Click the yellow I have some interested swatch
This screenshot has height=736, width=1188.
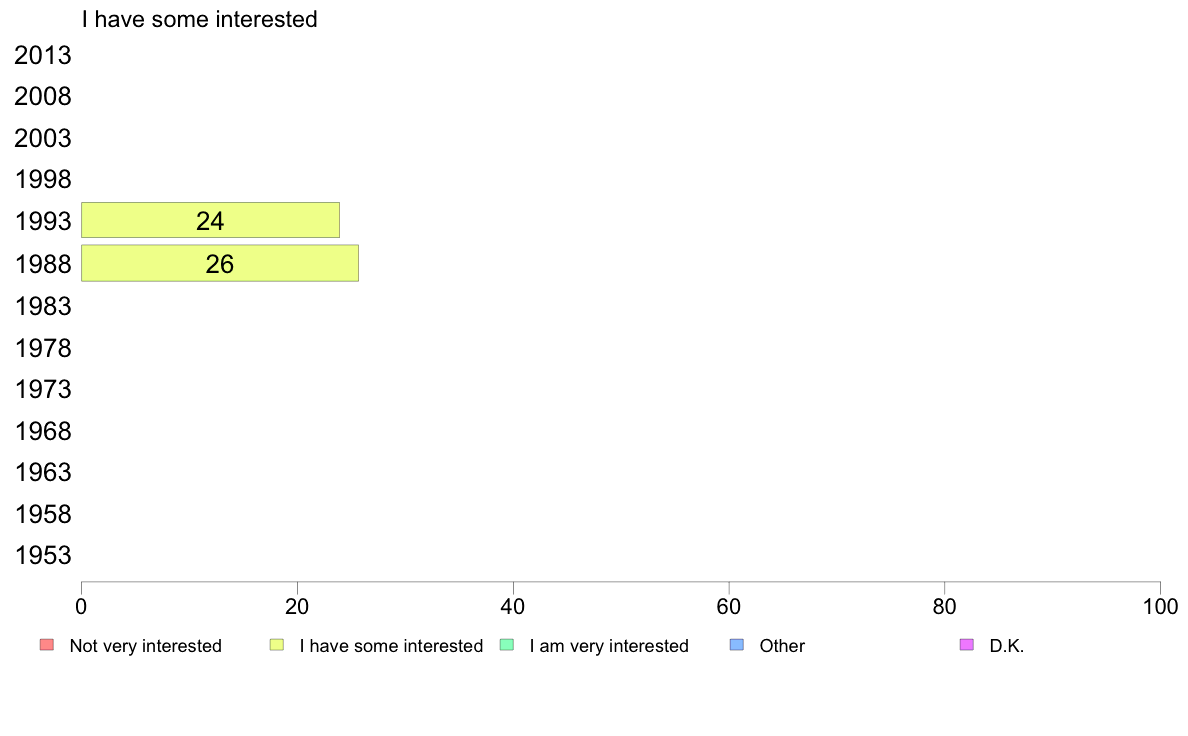click(277, 645)
